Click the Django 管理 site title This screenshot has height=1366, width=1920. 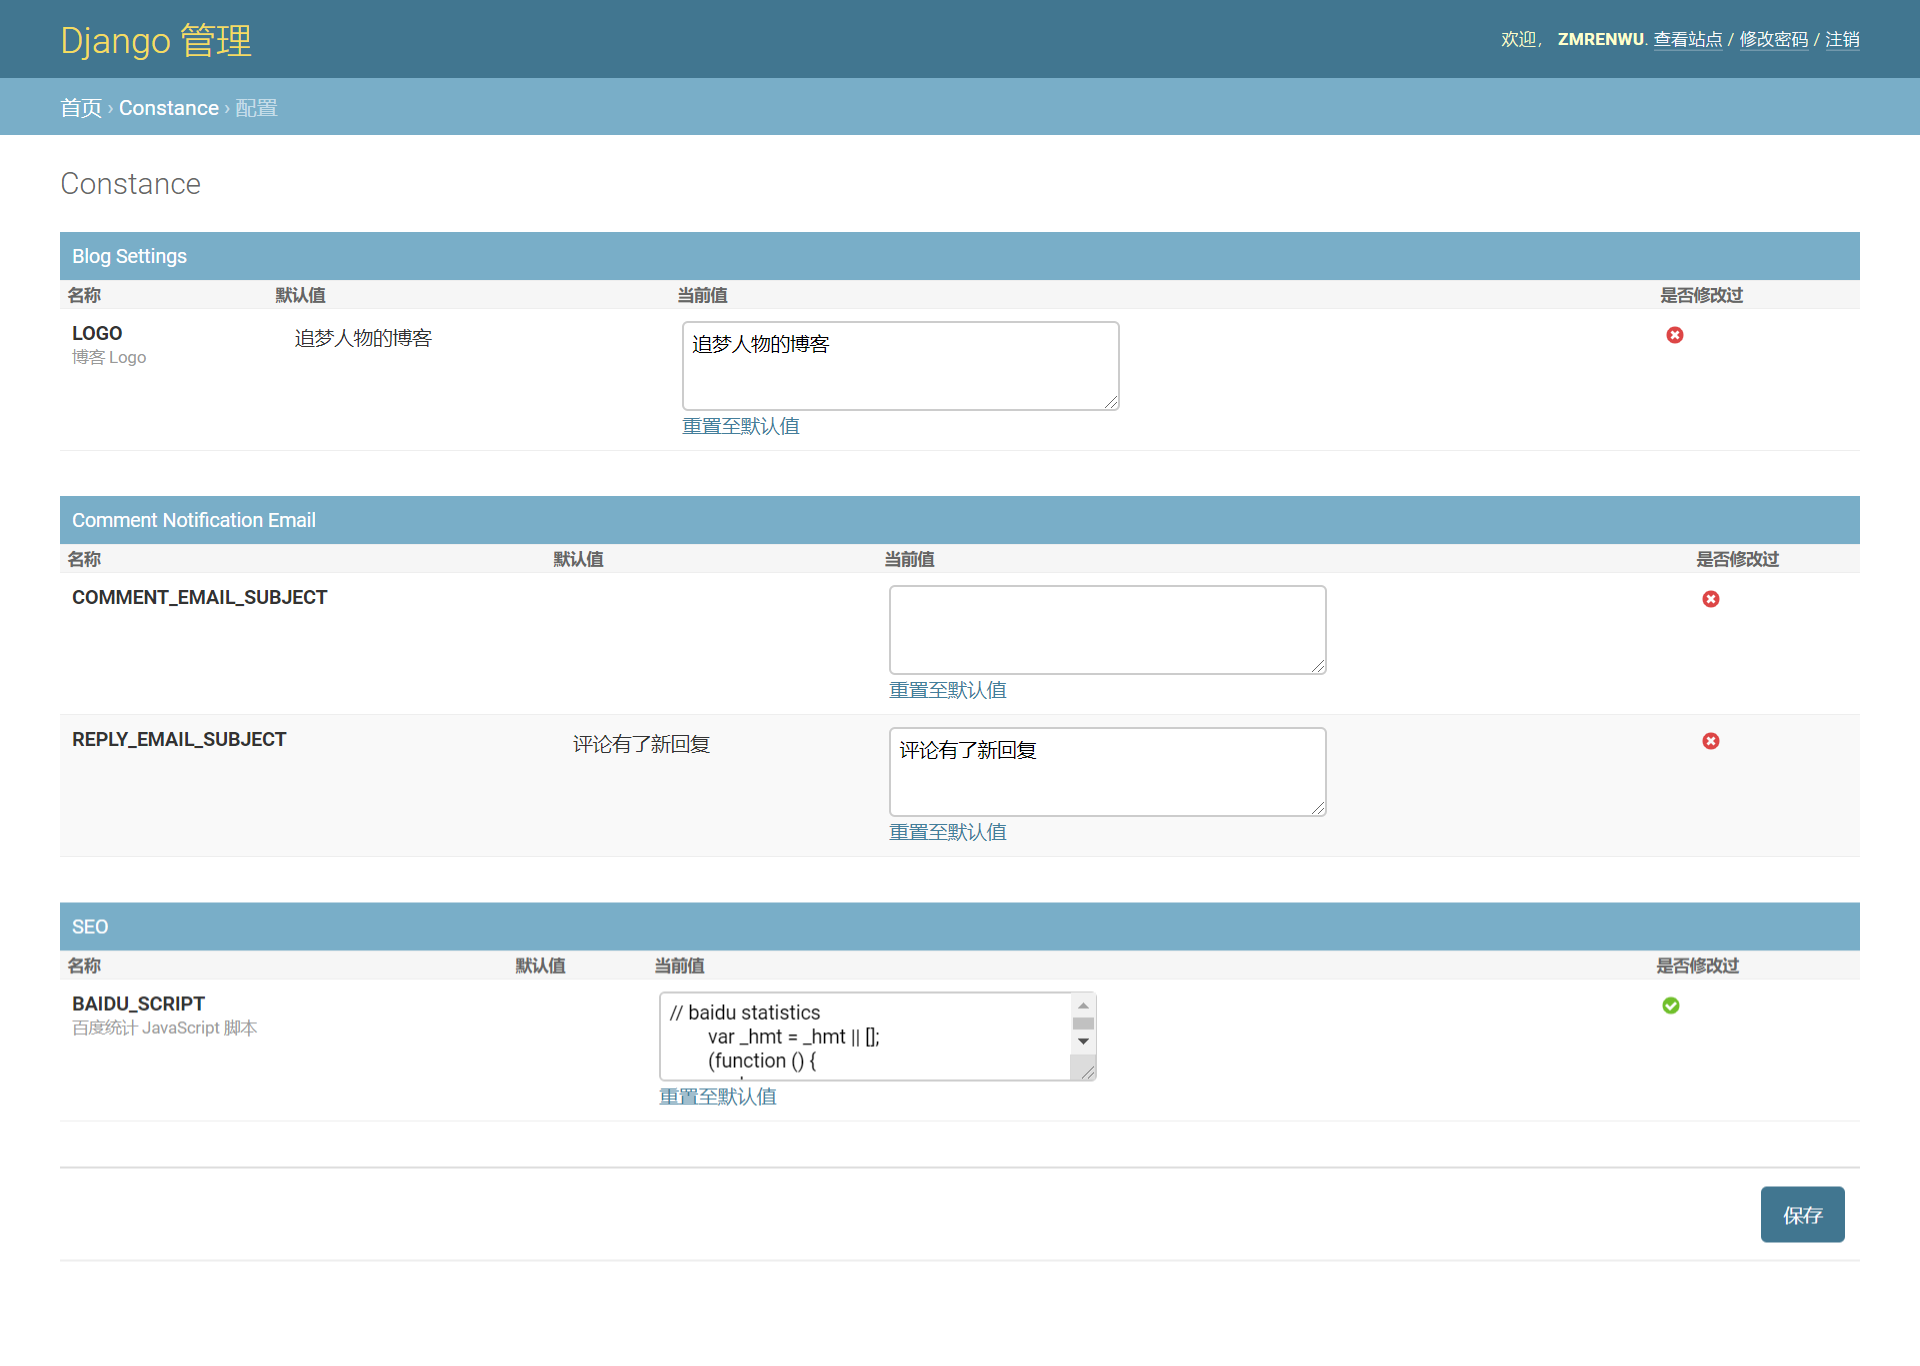156,40
